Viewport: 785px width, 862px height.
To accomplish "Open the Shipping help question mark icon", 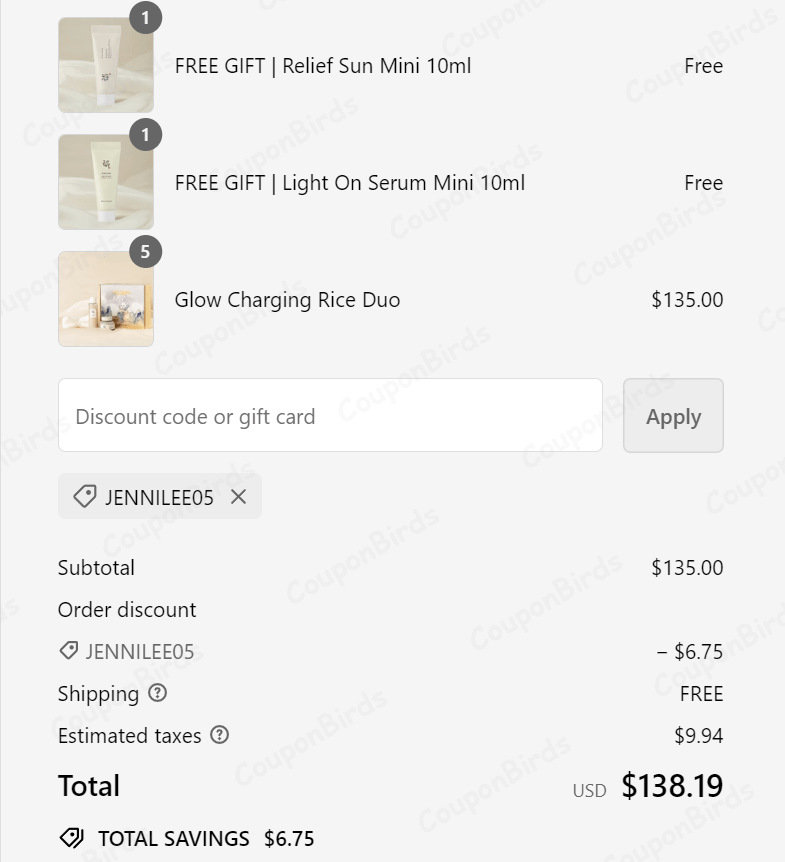I will click(x=158, y=693).
